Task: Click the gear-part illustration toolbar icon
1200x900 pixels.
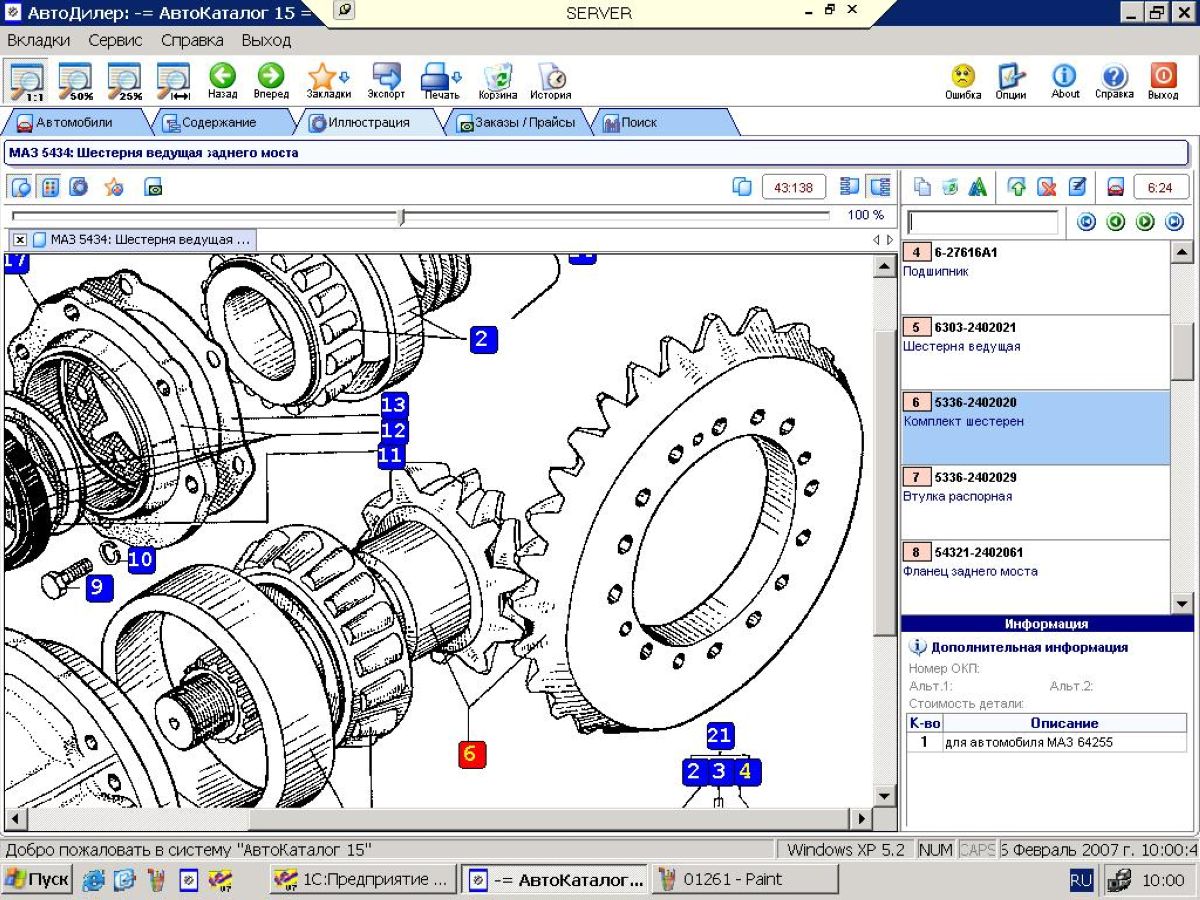Action: pyautogui.click(x=78, y=187)
